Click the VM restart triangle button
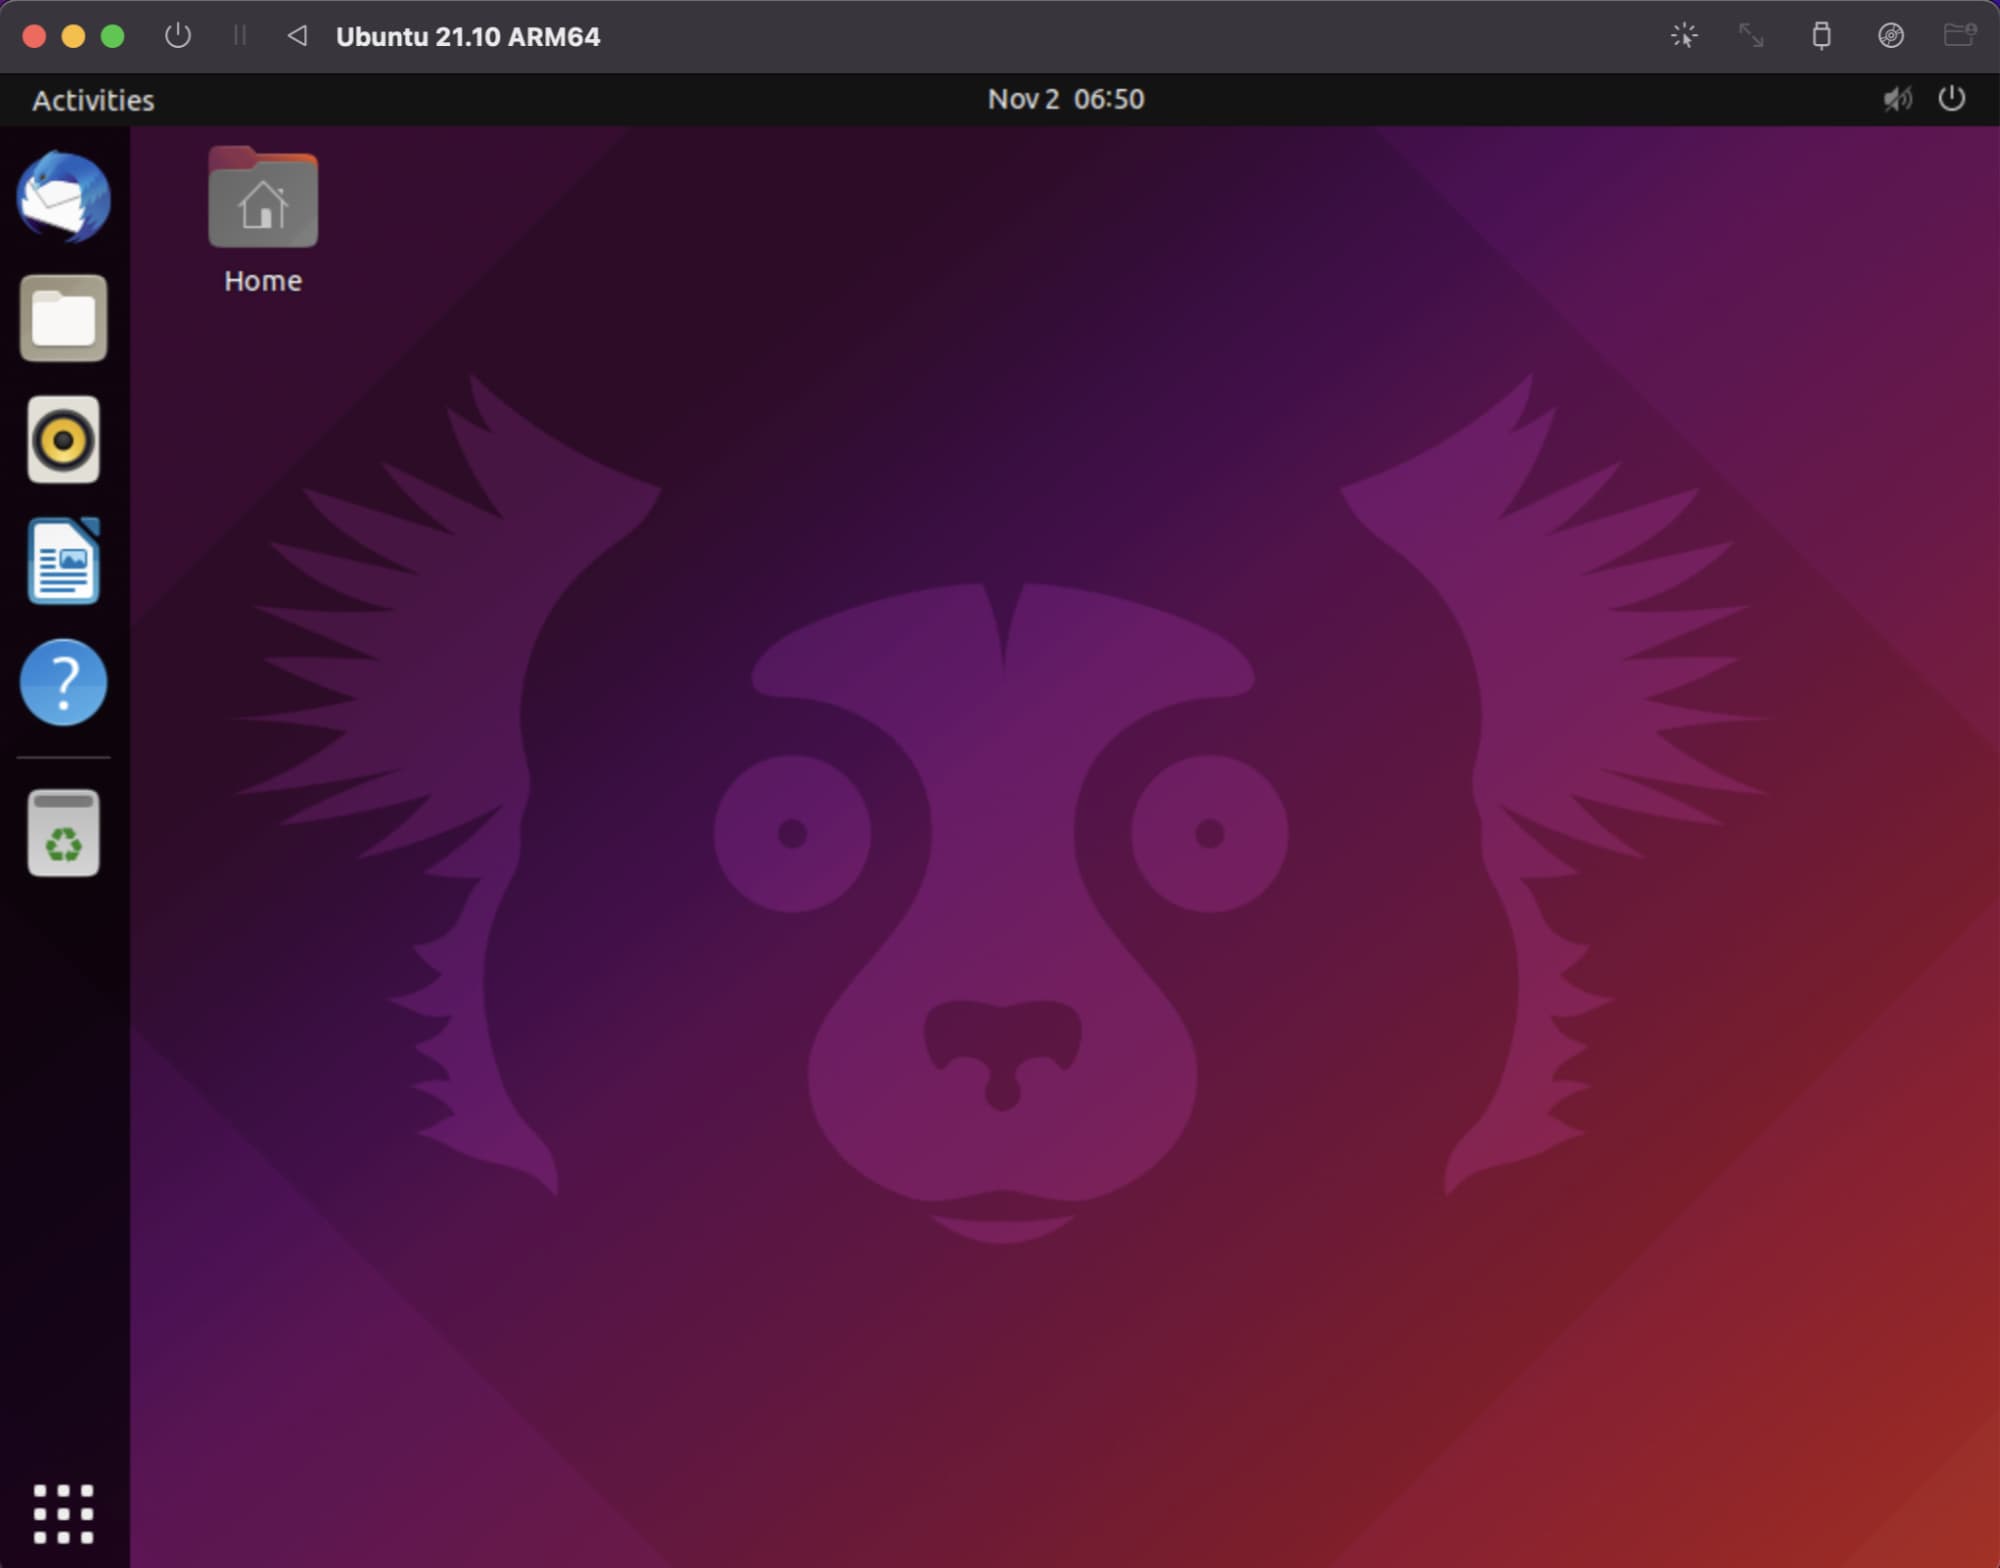 (x=297, y=36)
